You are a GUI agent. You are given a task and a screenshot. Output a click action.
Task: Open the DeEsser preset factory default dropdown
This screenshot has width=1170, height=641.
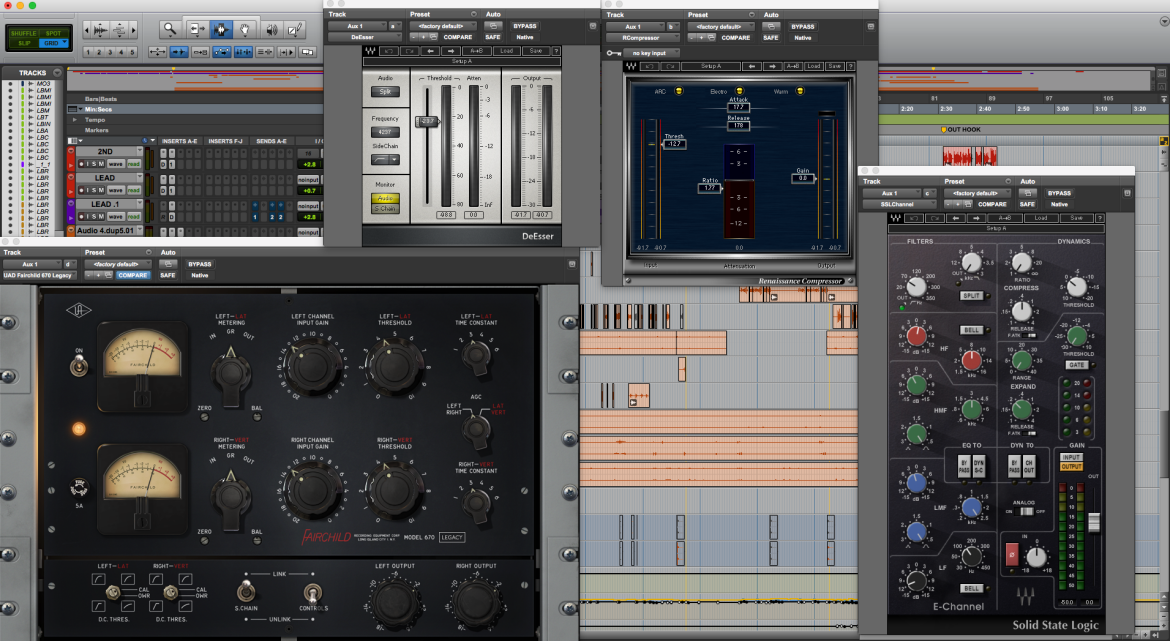coord(442,26)
